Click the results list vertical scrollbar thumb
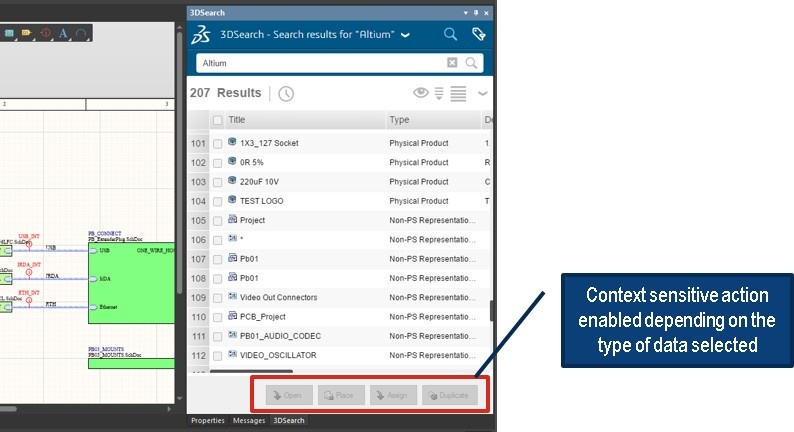 (x=491, y=310)
